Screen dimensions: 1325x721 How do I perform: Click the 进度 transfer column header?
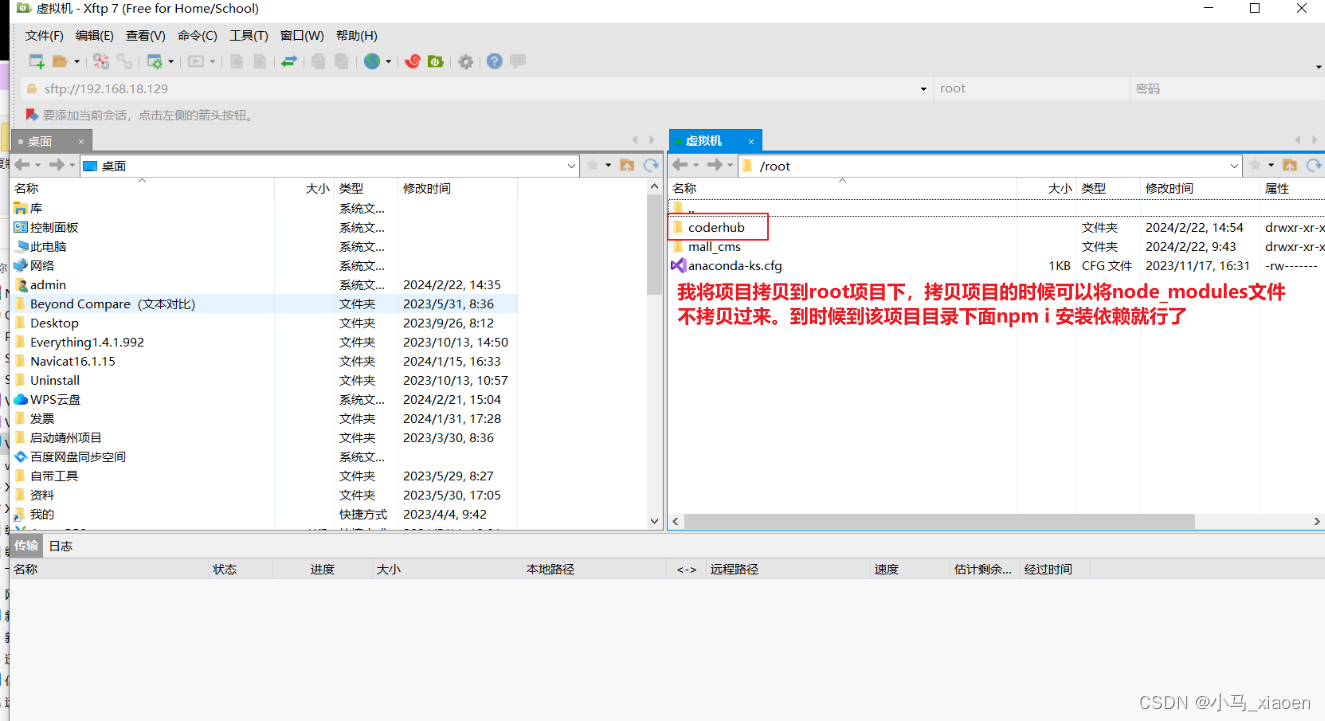(322, 569)
